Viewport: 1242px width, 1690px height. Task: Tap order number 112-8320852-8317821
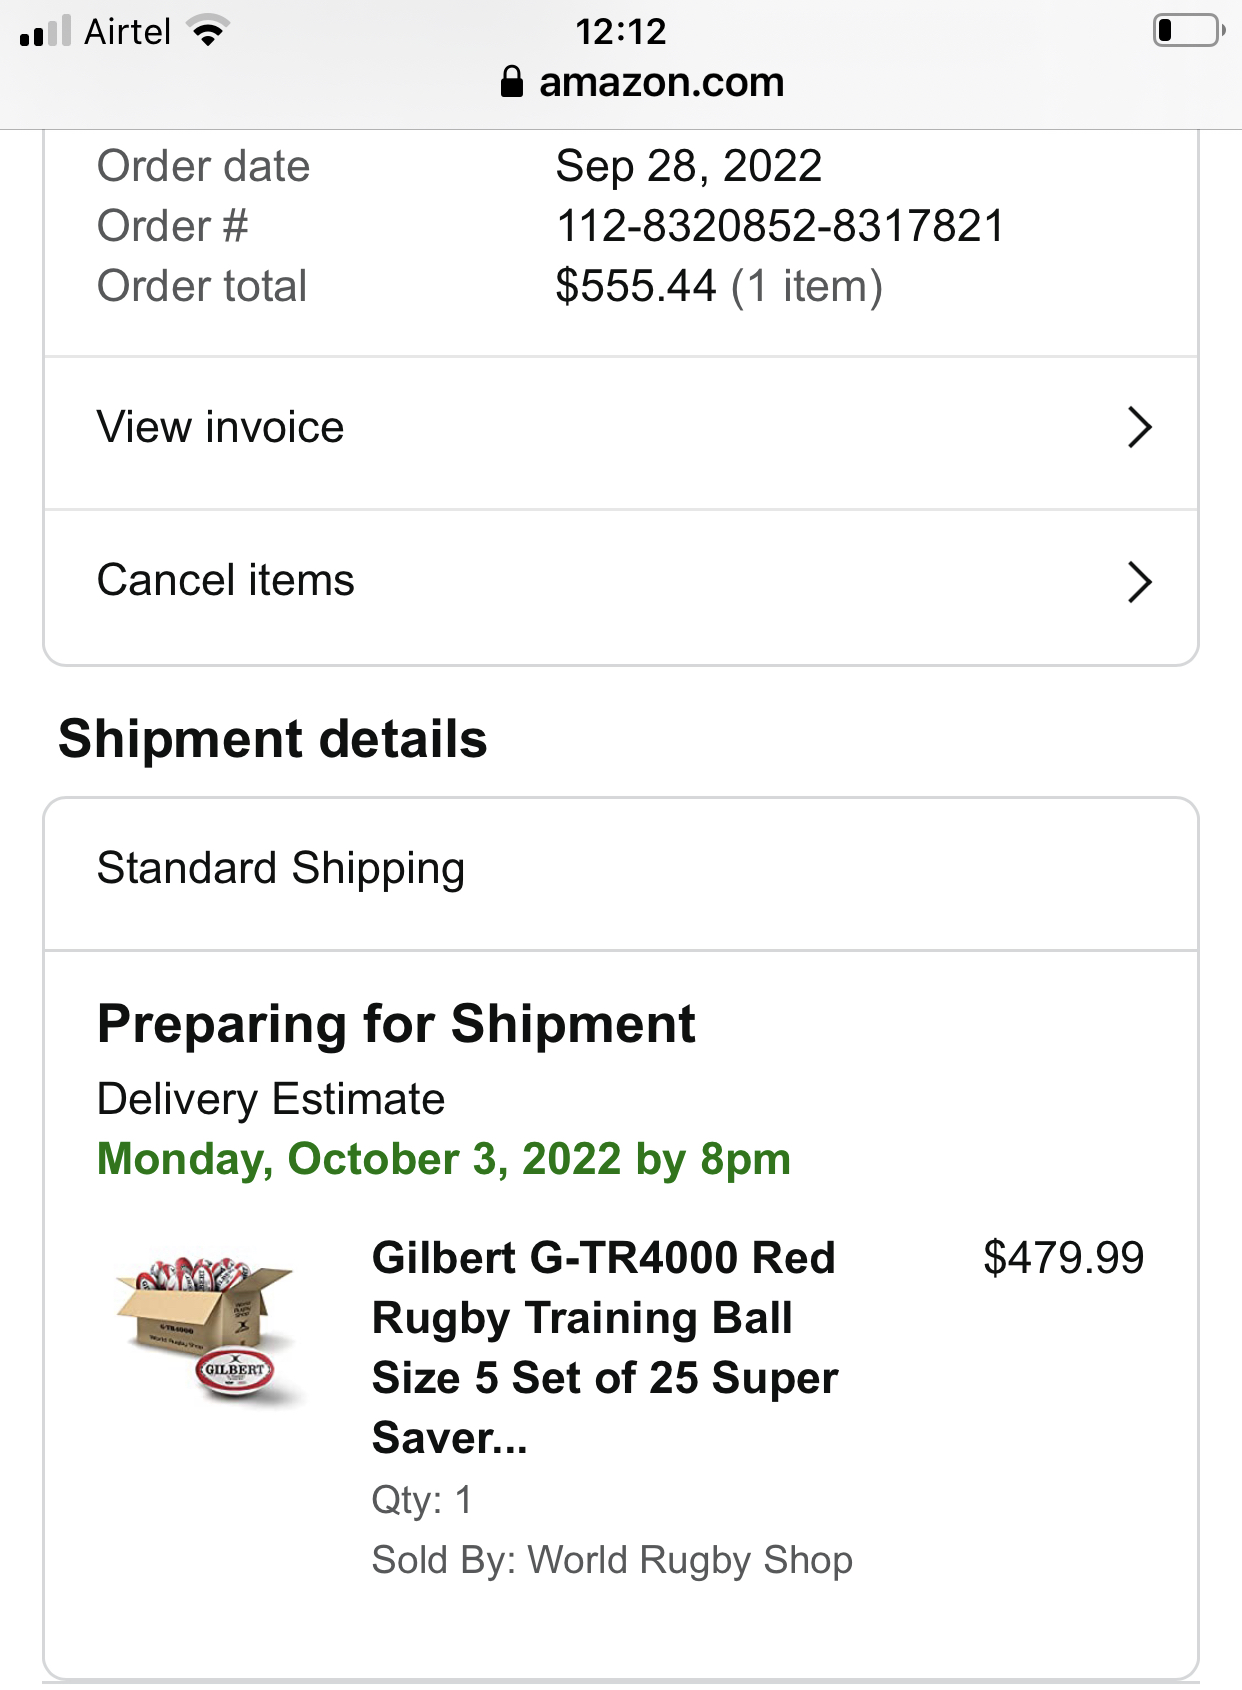point(780,226)
